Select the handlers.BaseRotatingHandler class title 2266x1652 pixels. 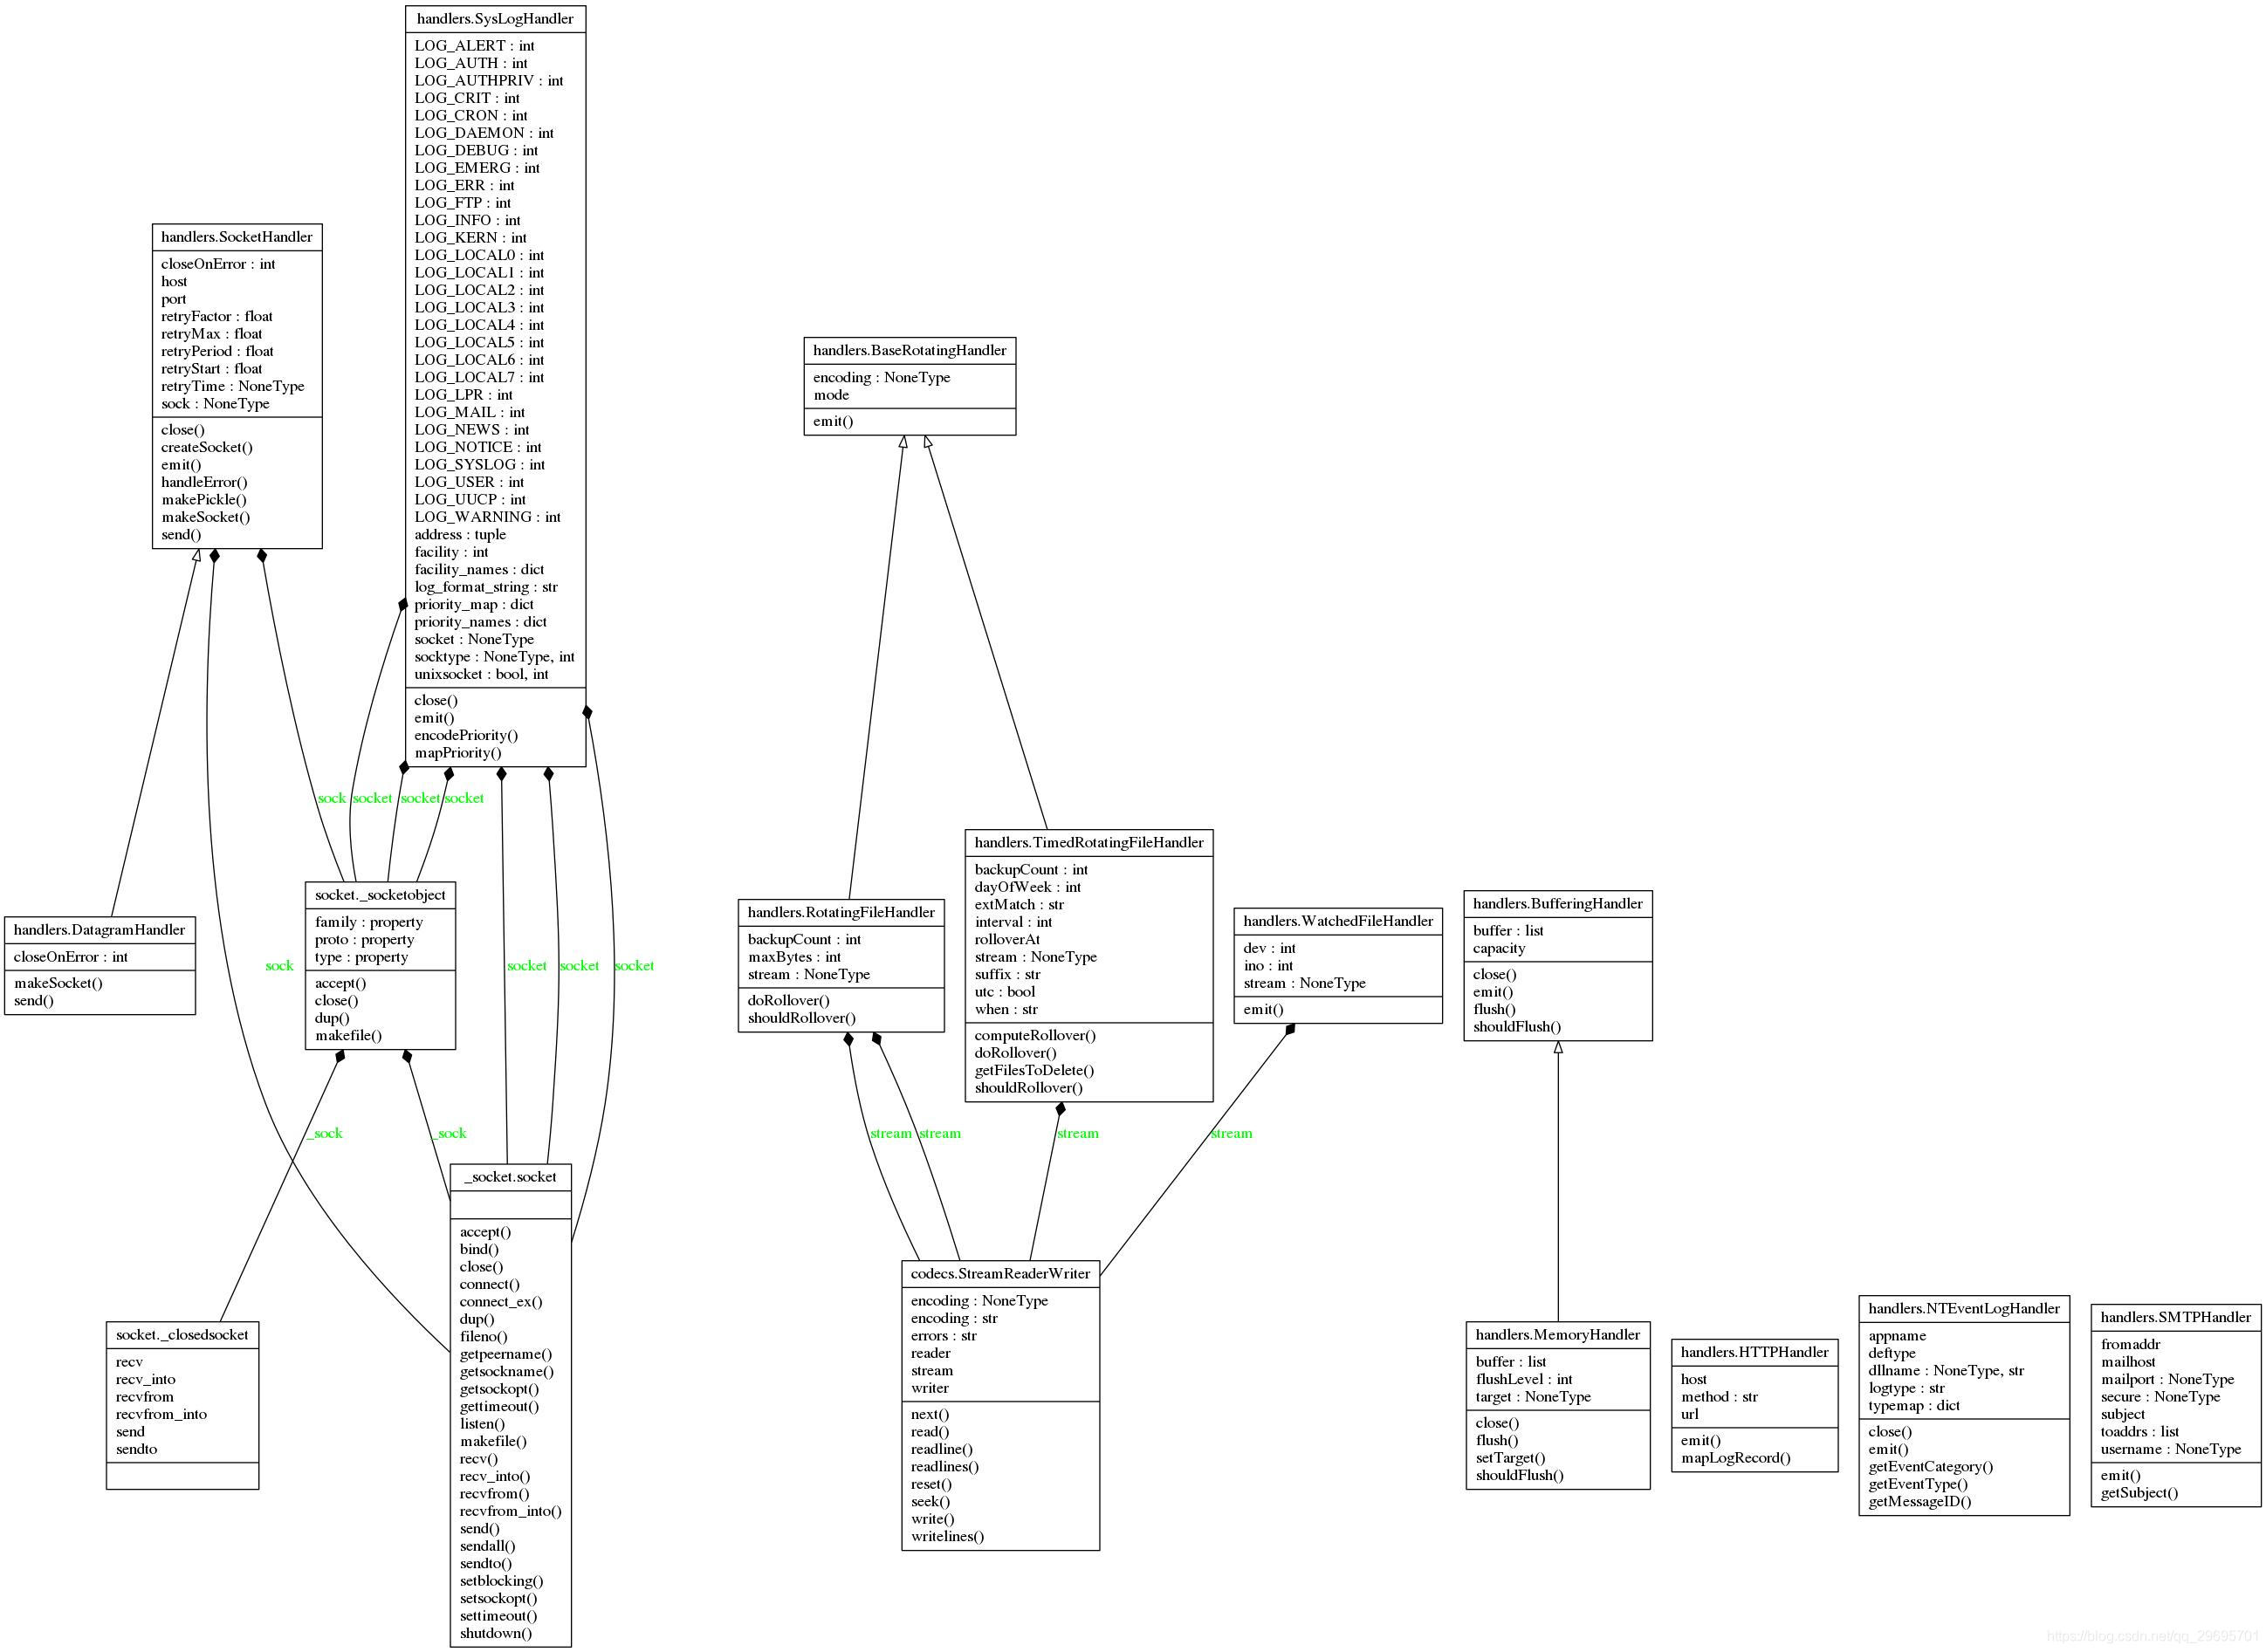coord(910,350)
